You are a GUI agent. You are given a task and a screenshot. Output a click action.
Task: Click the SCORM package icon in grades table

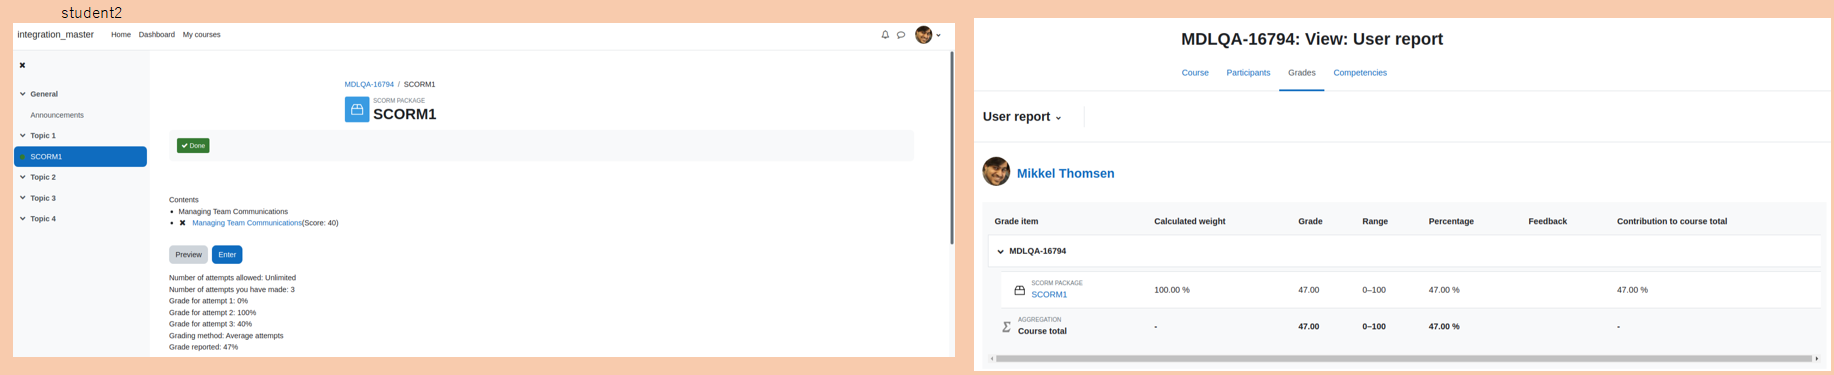point(1019,290)
